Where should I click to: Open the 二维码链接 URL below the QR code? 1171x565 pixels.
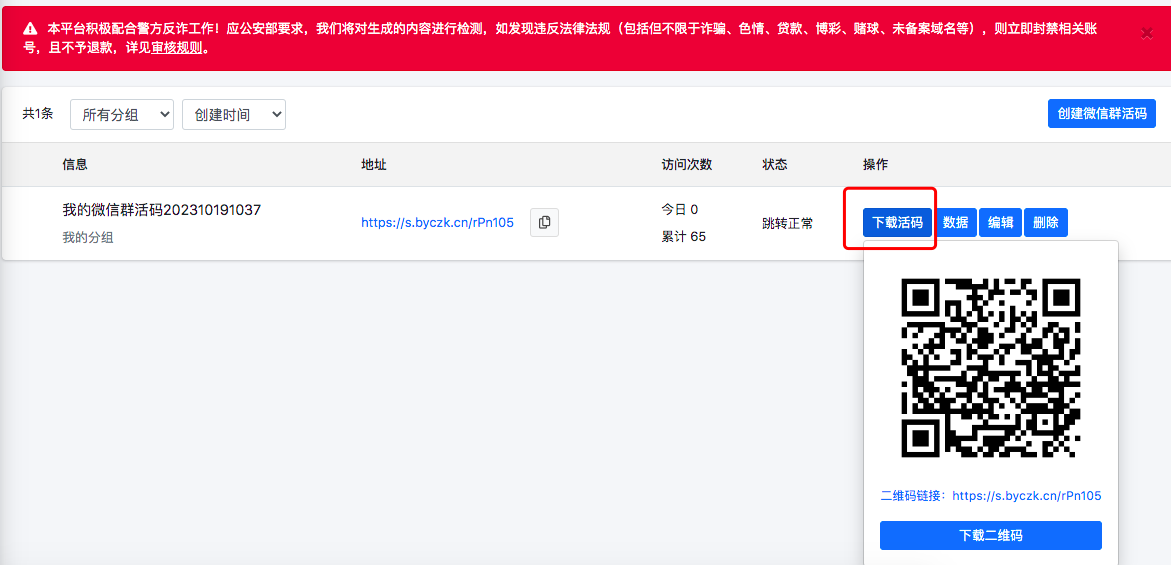click(1026, 495)
